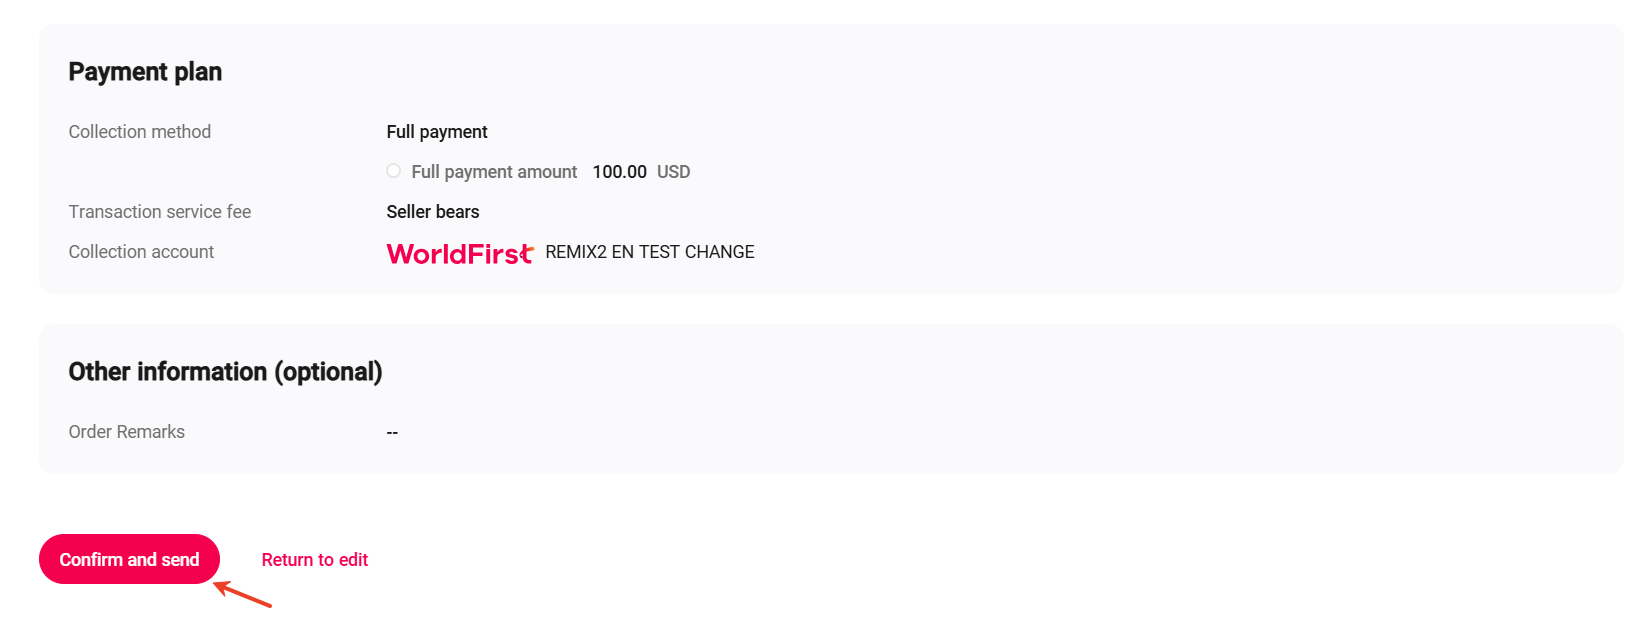
Task: Click the Return to edit link
Action: pos(314,559)
